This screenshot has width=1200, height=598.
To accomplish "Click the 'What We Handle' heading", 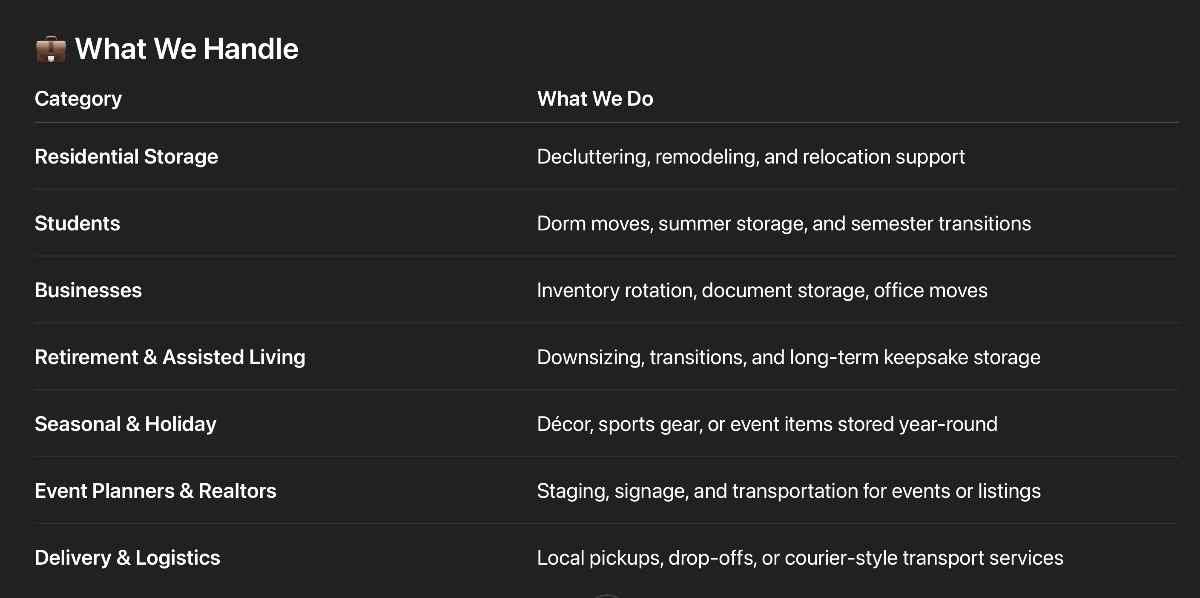I will tap(186, 49).
